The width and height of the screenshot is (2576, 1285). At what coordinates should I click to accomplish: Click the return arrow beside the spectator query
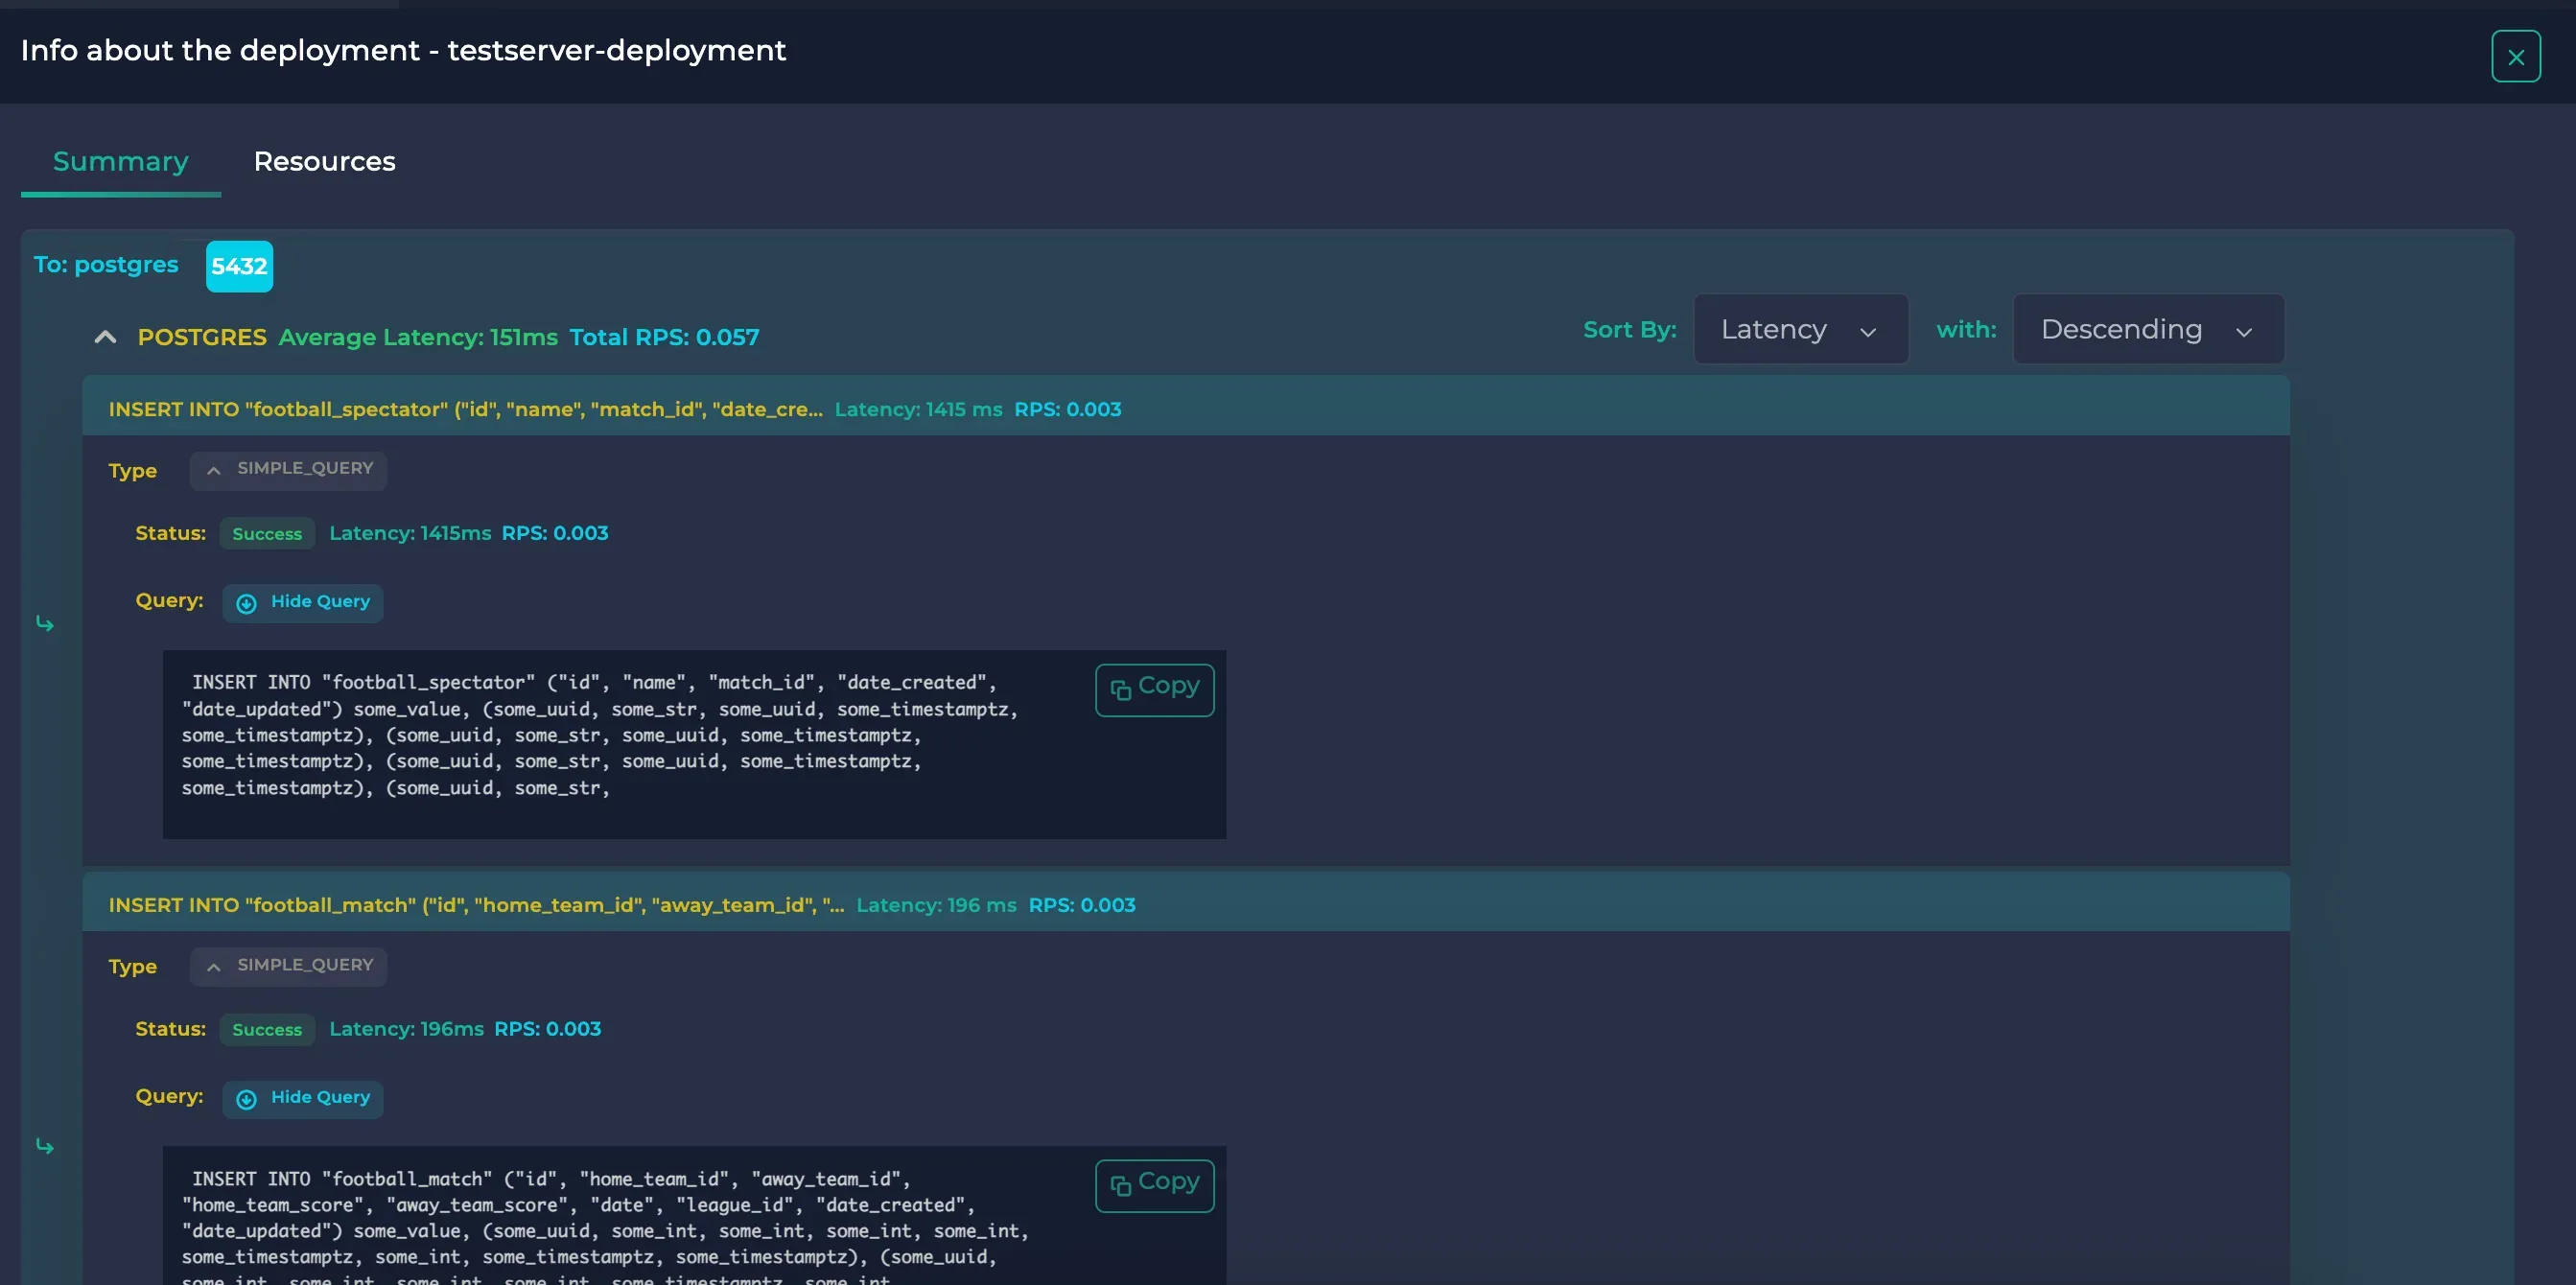[x=46, y=623]
